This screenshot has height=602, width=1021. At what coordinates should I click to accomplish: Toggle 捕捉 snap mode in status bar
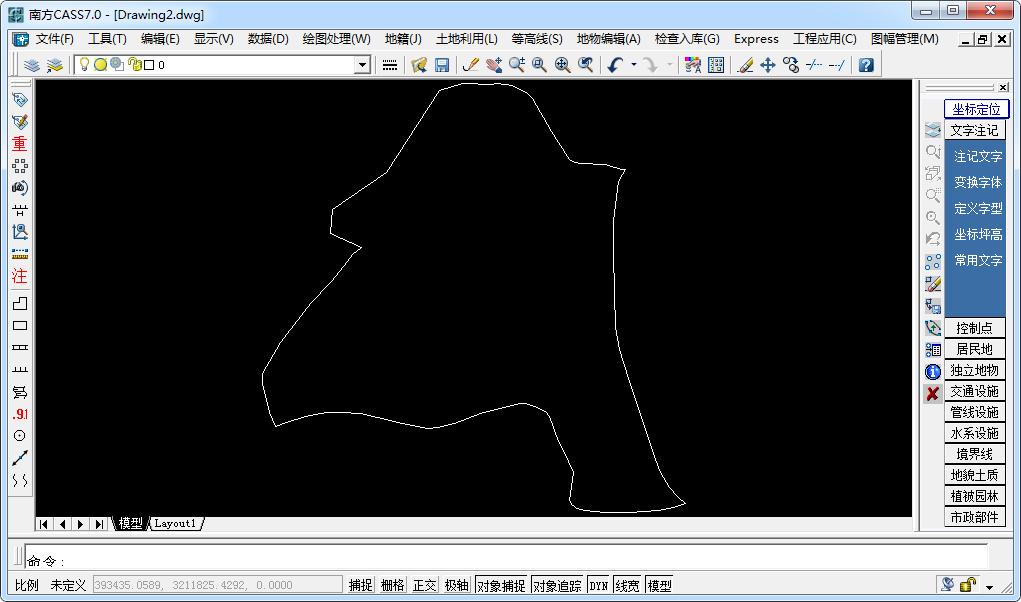(x=360, y=585)
